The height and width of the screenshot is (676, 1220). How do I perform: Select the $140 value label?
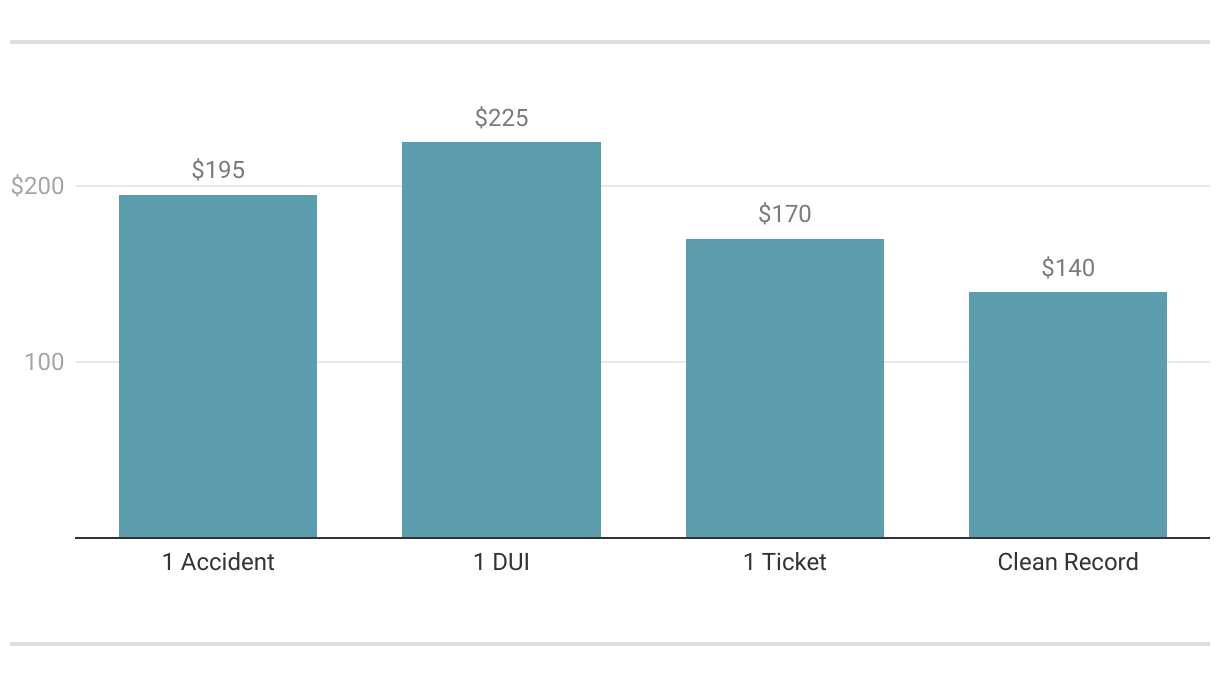coord(1068,268)
